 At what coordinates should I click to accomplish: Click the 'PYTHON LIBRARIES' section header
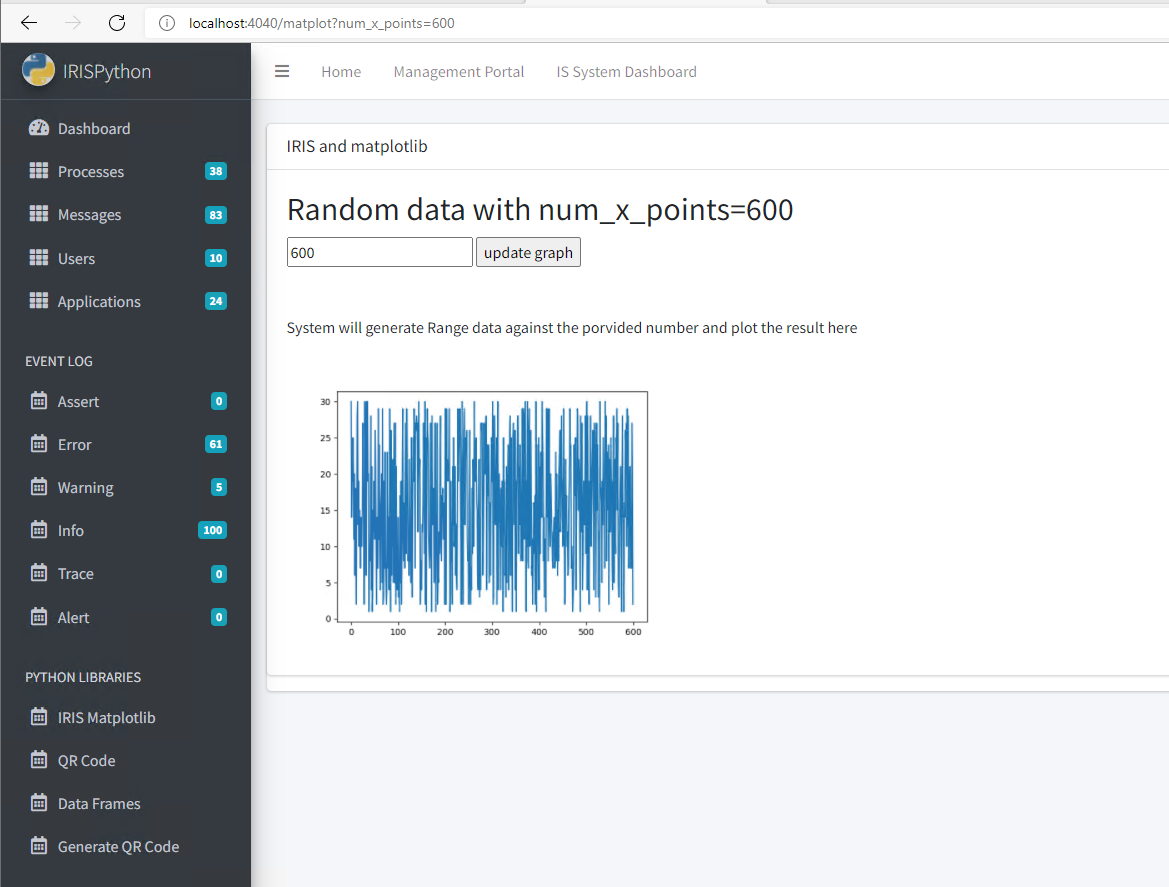[83, 677]
